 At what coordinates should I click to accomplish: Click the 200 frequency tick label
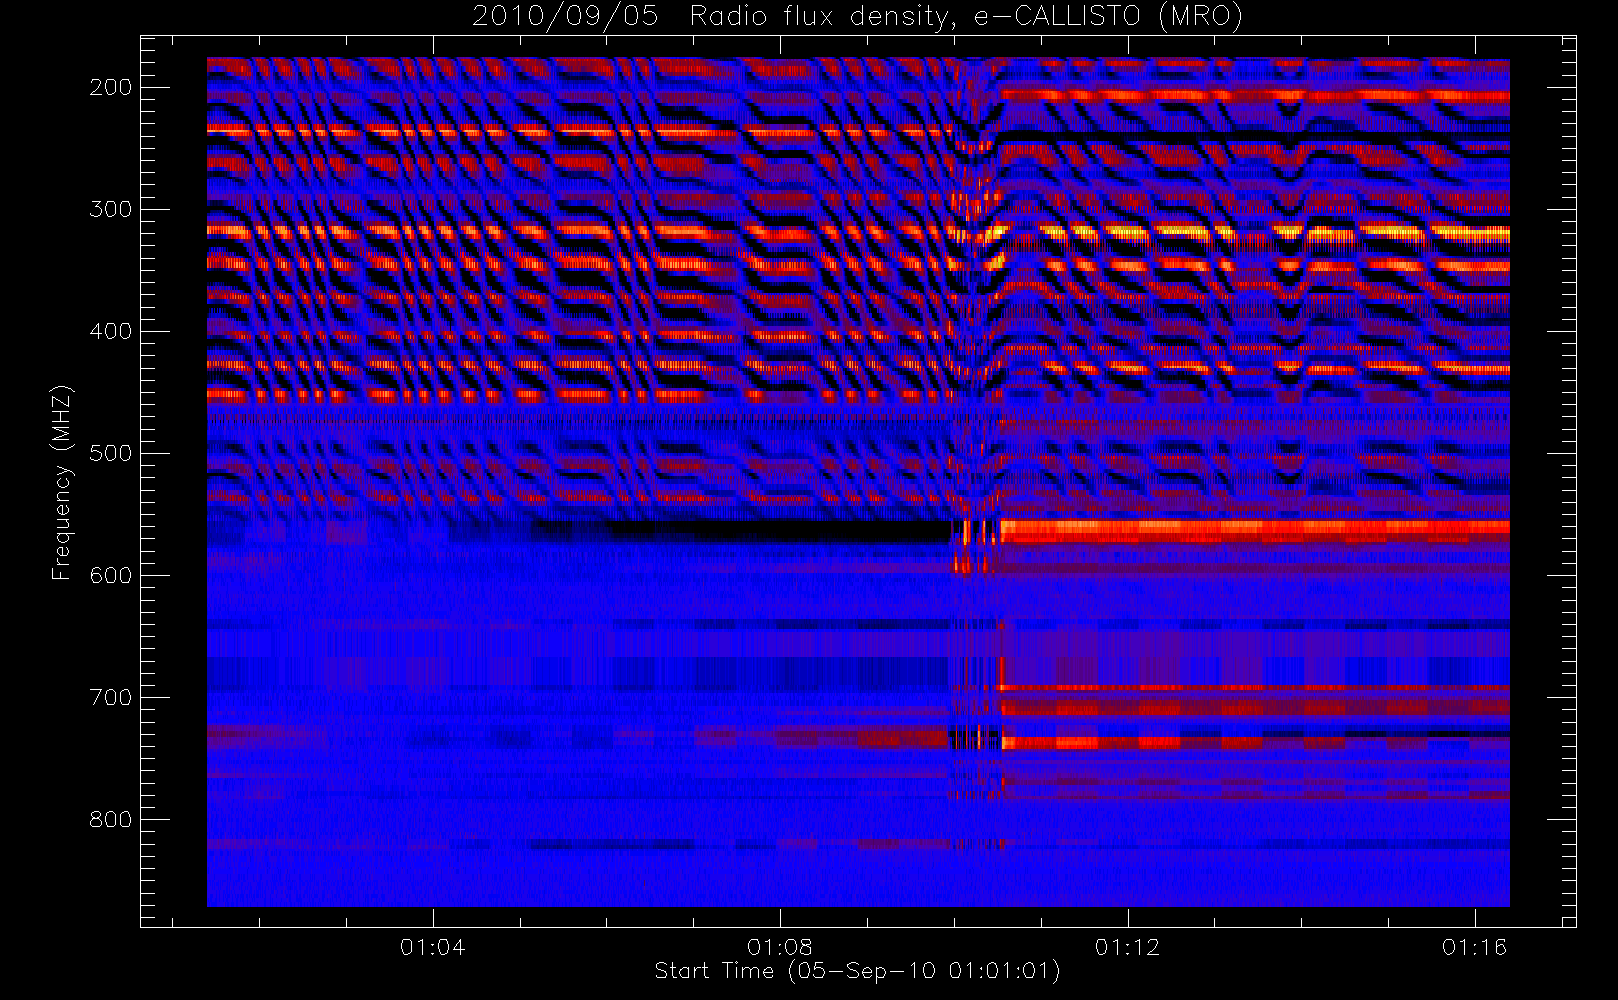tap(110, 87)
